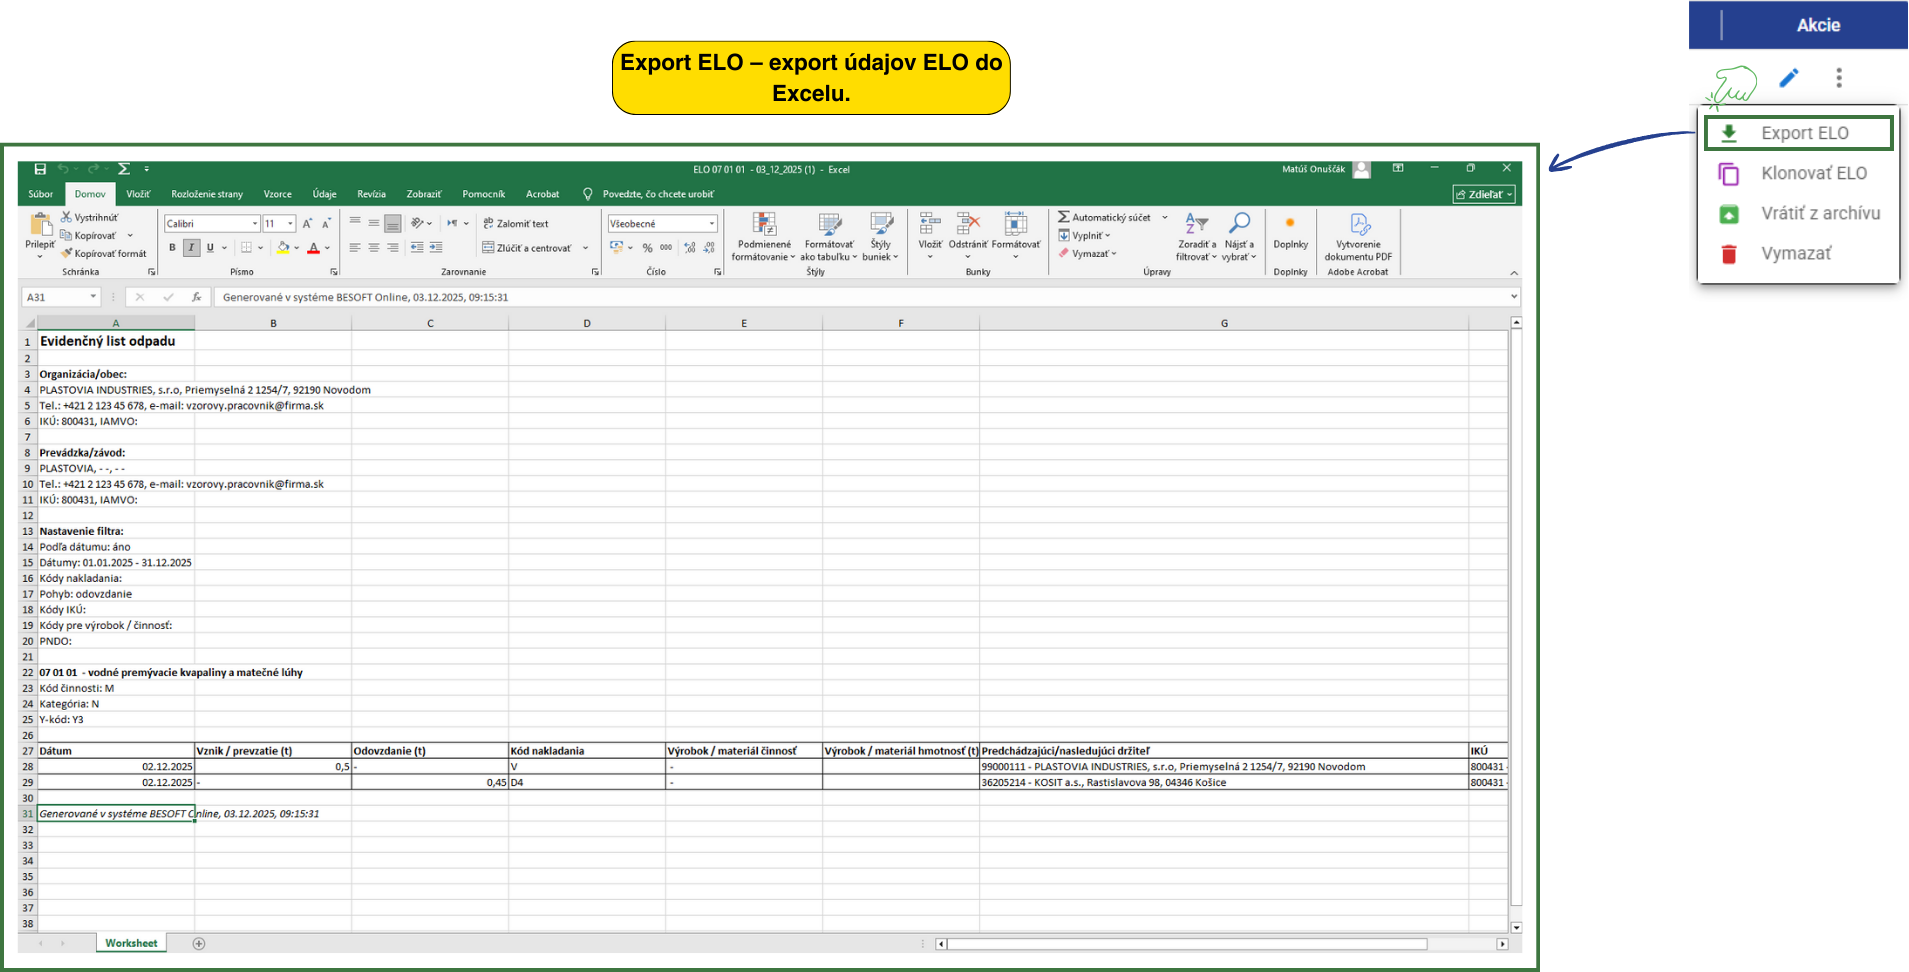Click the Zdieľať share button
The height and width of the screenshot is (972, 1909).
[x=1484, y=194]
